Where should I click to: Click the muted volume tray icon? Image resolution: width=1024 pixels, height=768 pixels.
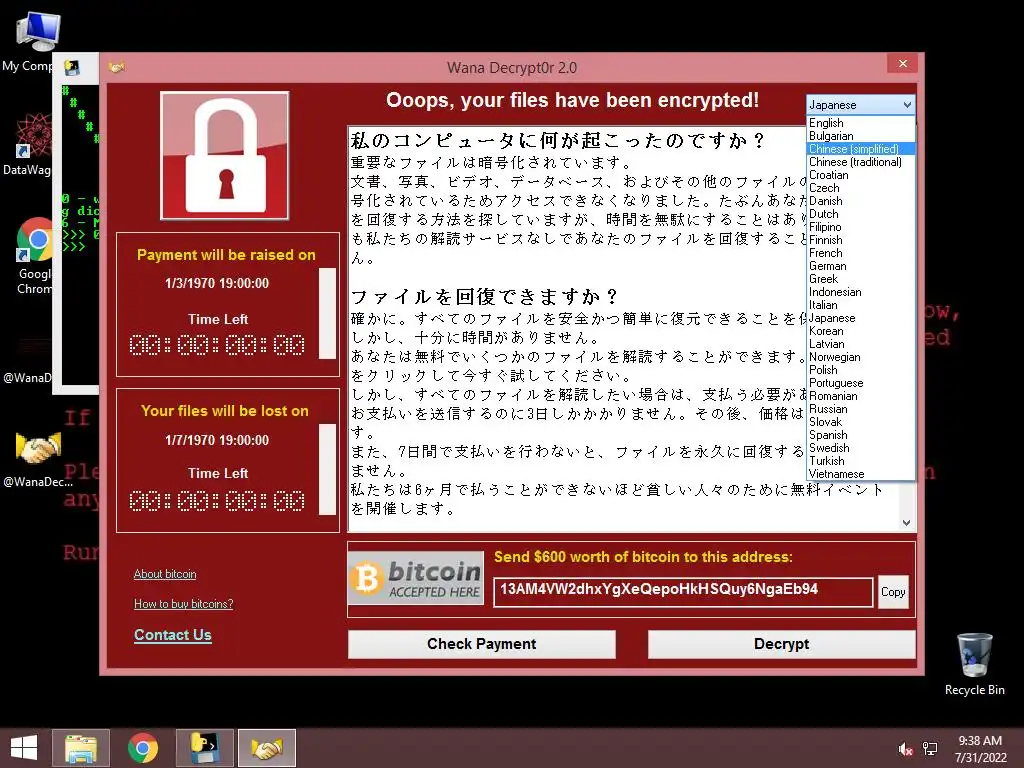tap(905, 749)
